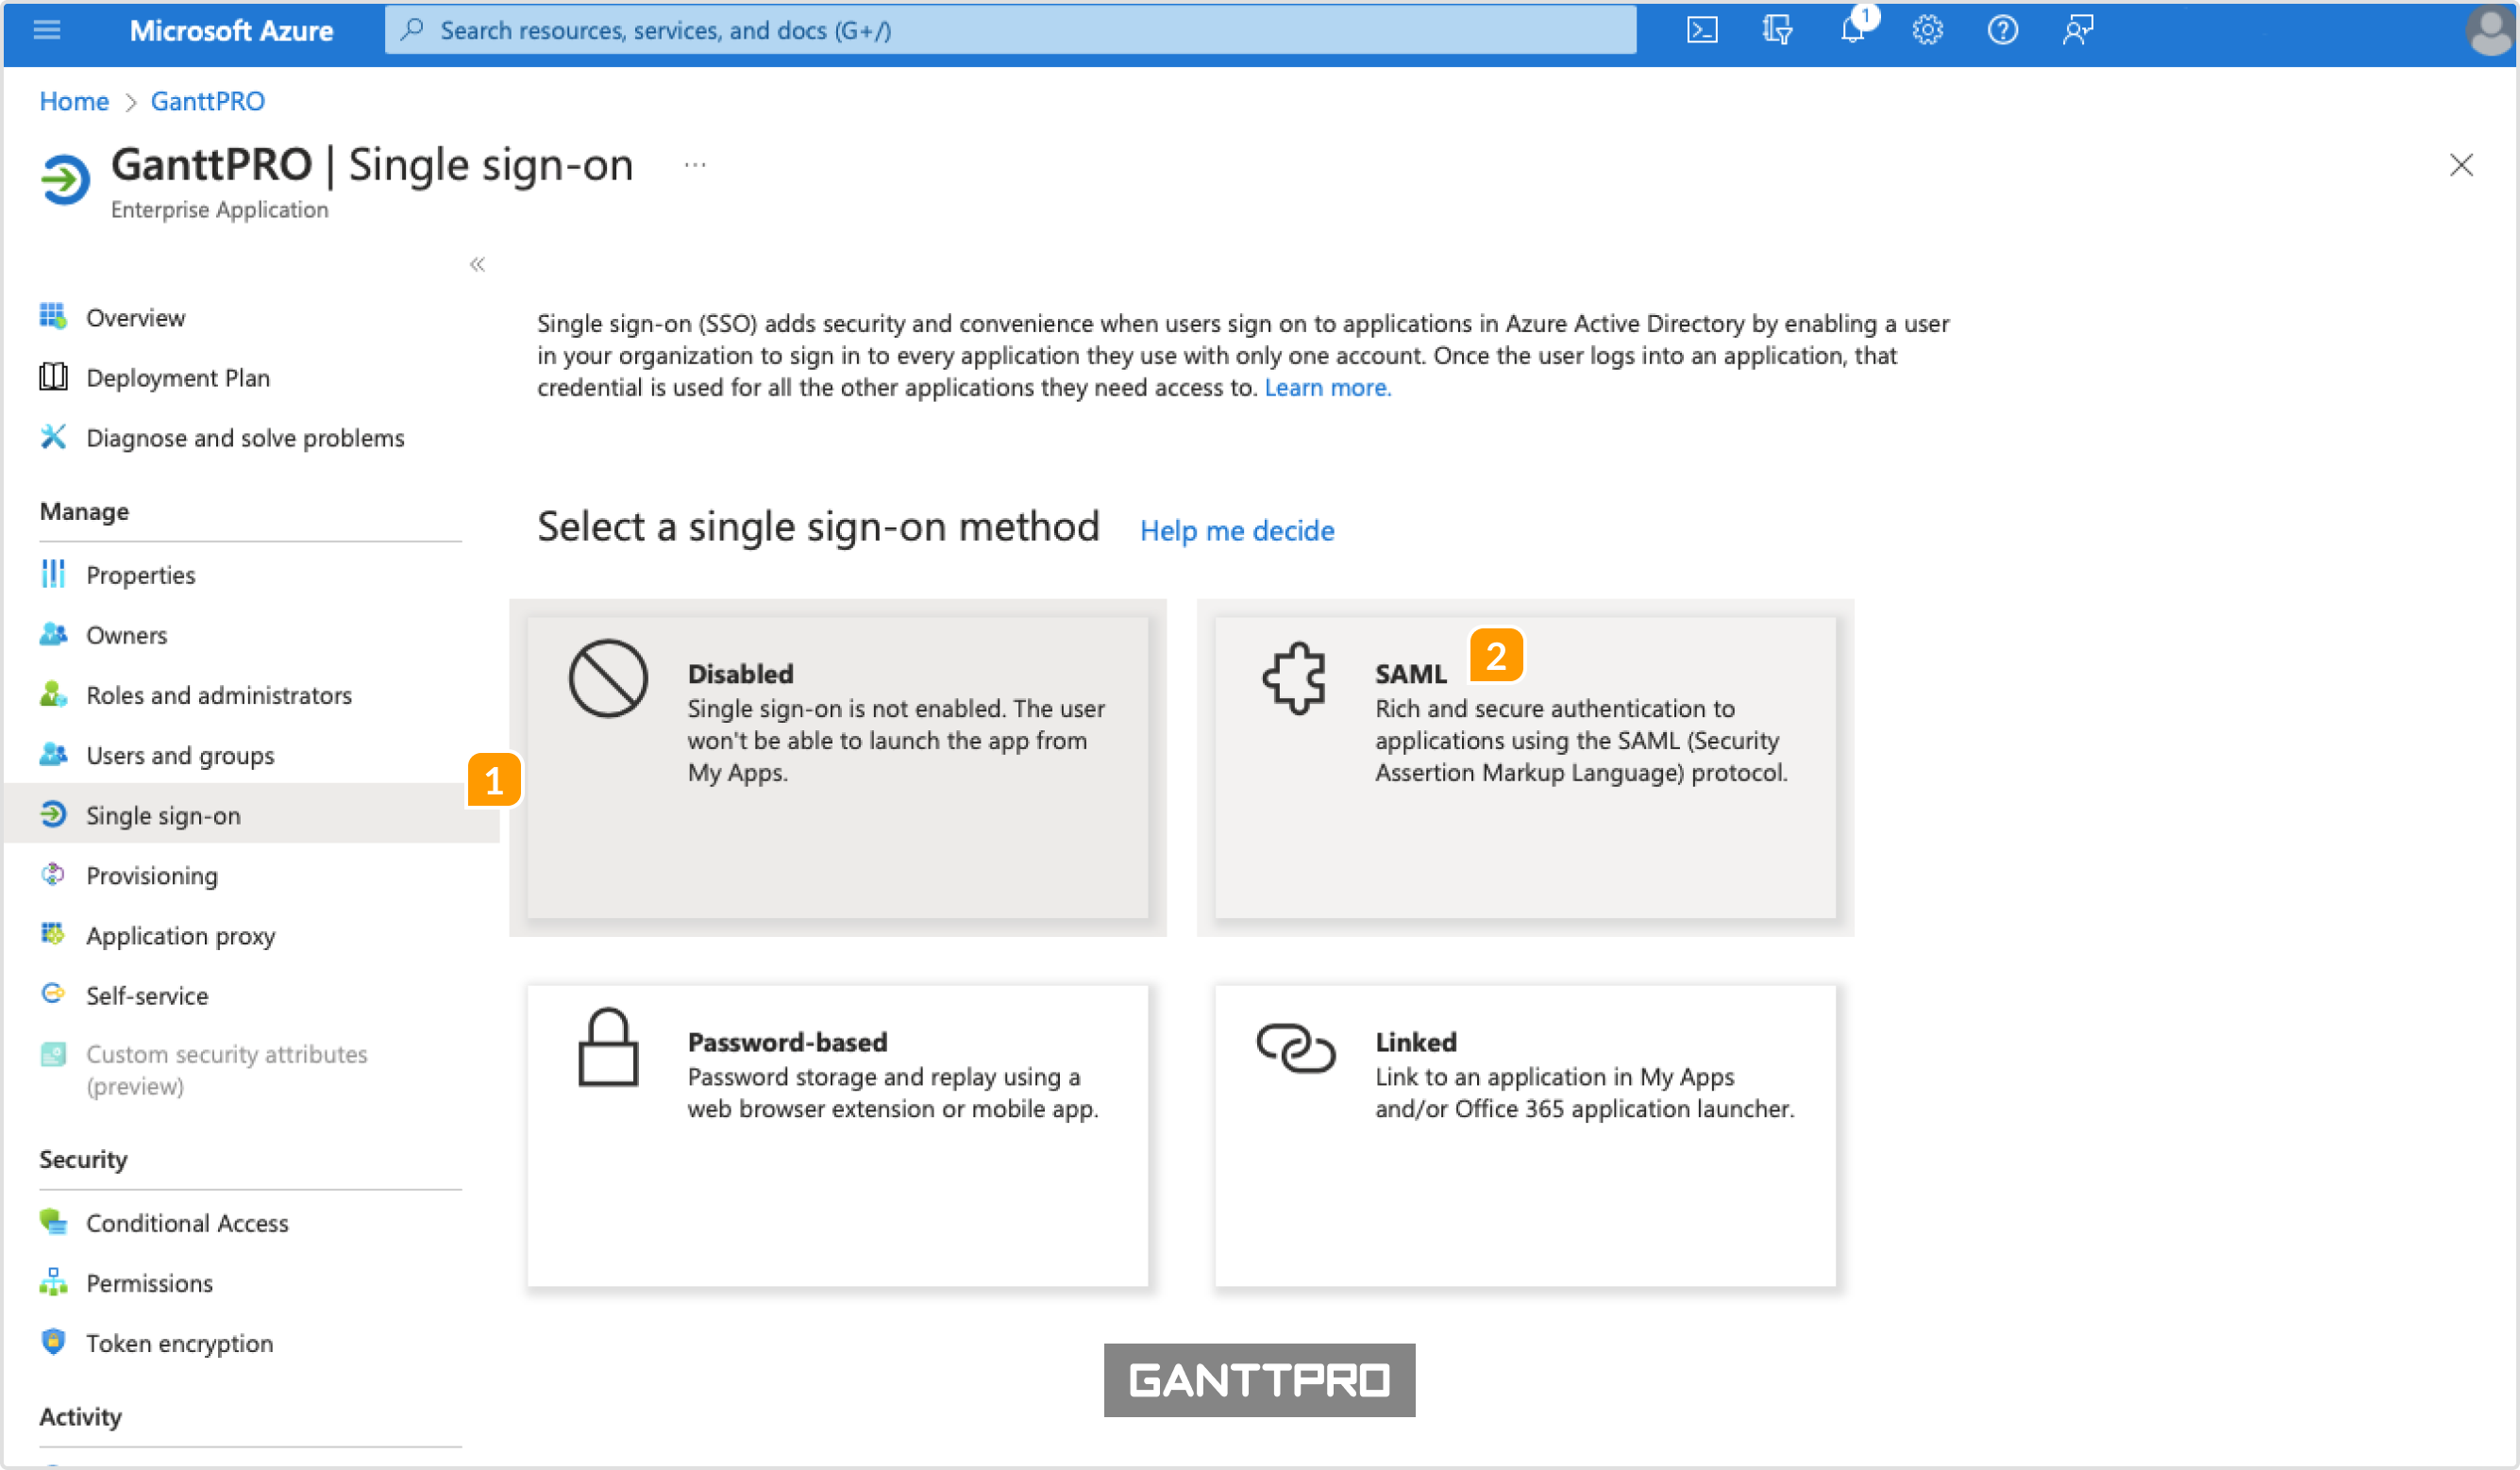
Task: Choose the Linked sign-on method card
Action: pyautogui.click(x=1525, y=1136)
